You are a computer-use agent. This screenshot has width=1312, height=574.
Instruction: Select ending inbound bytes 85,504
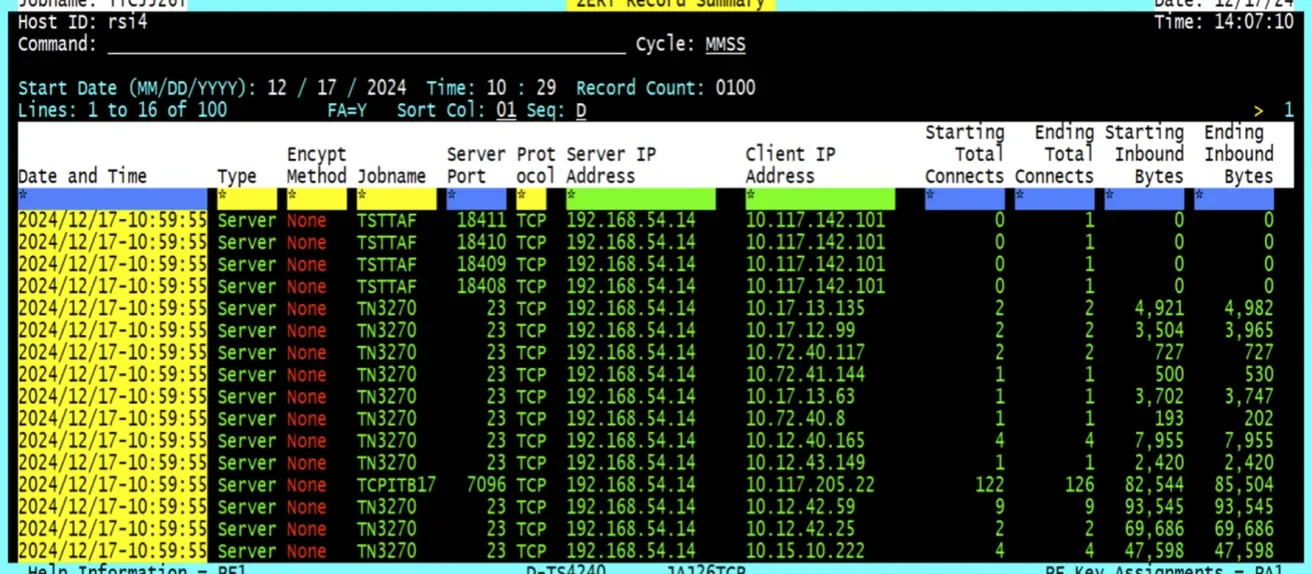point(1244,484)
